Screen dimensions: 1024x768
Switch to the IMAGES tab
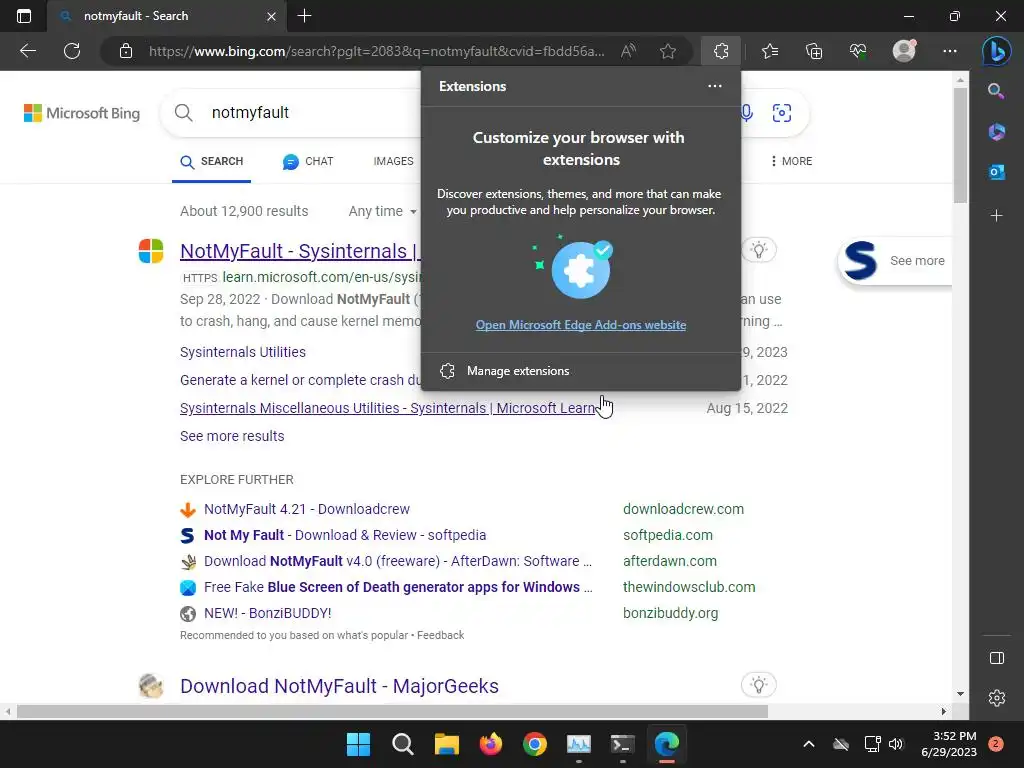tap(393, 161)
